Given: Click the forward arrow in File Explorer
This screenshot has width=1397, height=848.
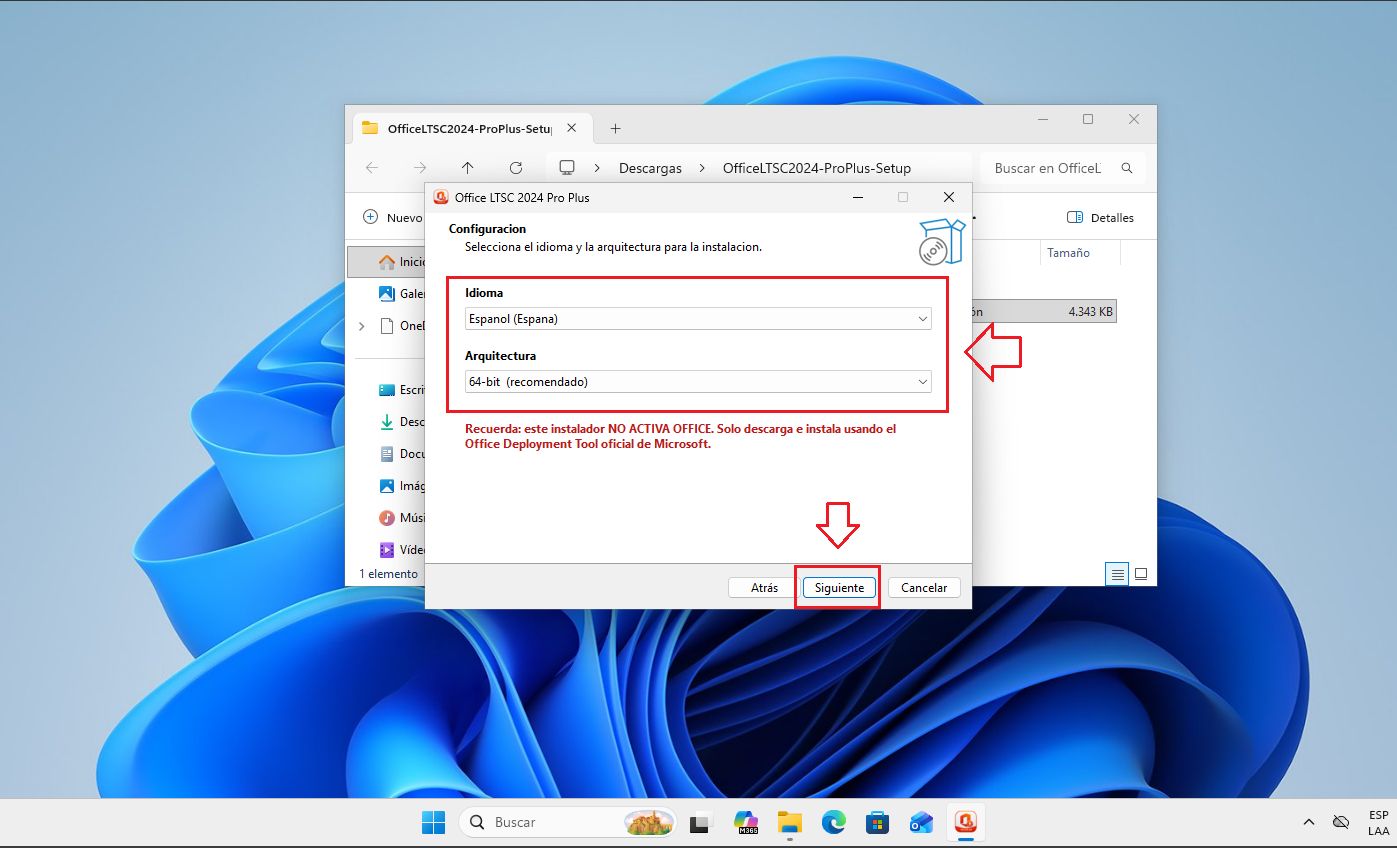Looking at the screenshot, I should coord(420,168).
